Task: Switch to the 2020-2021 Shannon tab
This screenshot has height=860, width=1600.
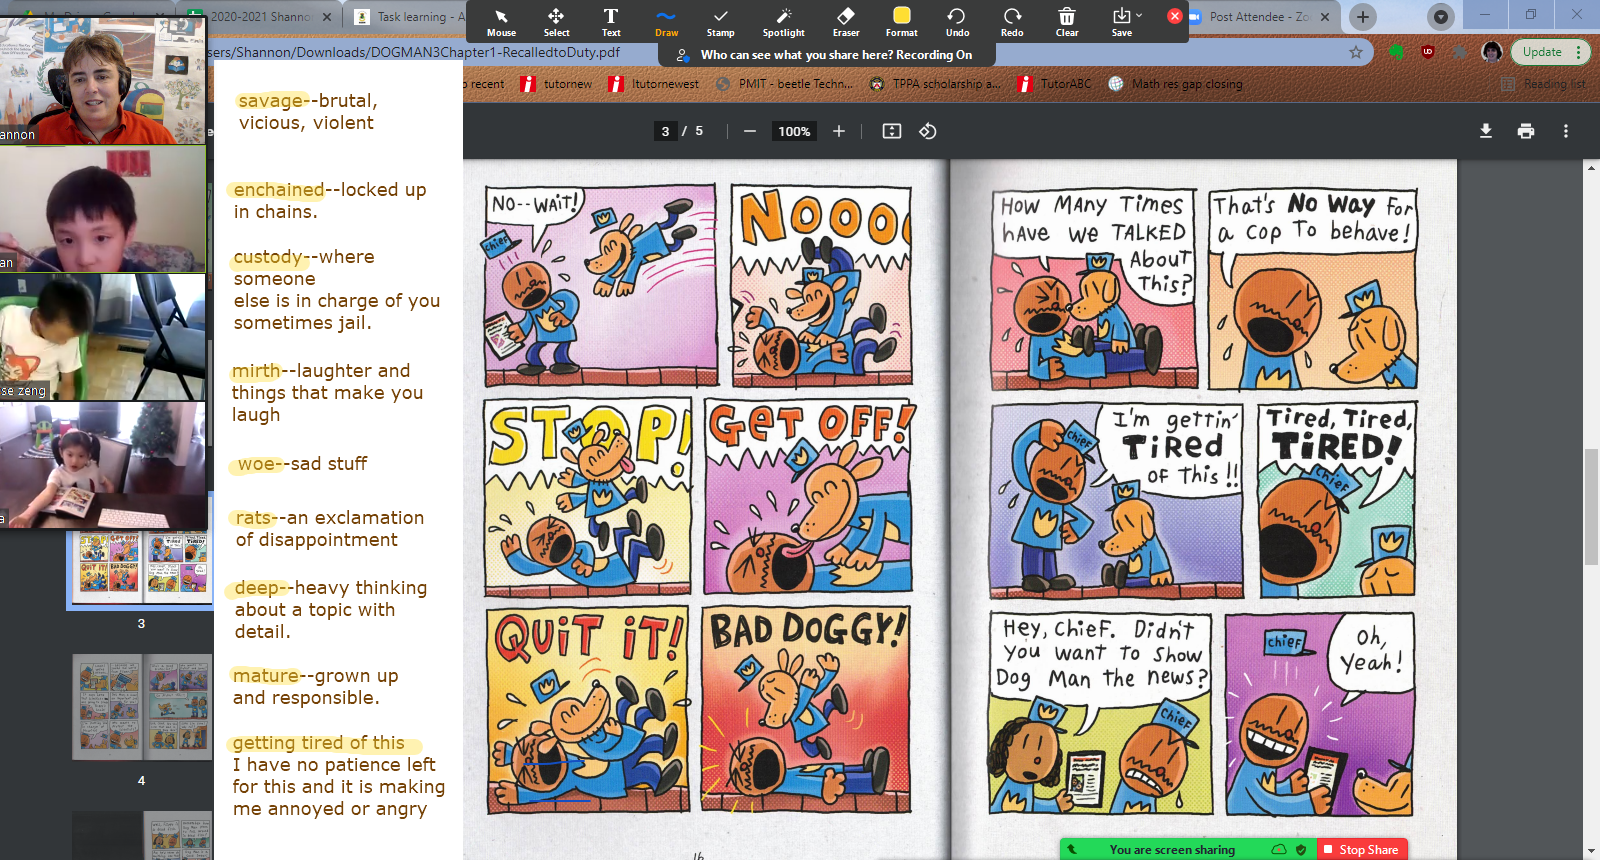Action: coord(262,17)
